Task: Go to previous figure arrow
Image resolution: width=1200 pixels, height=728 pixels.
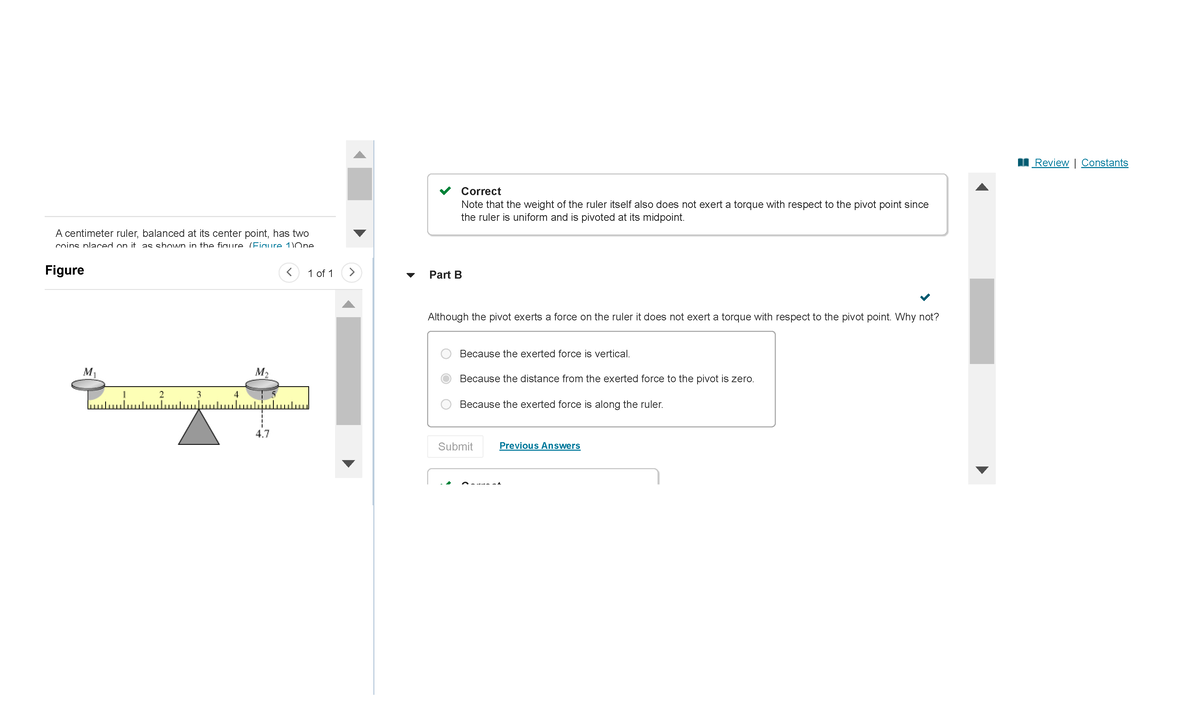Action: point(289,272)
